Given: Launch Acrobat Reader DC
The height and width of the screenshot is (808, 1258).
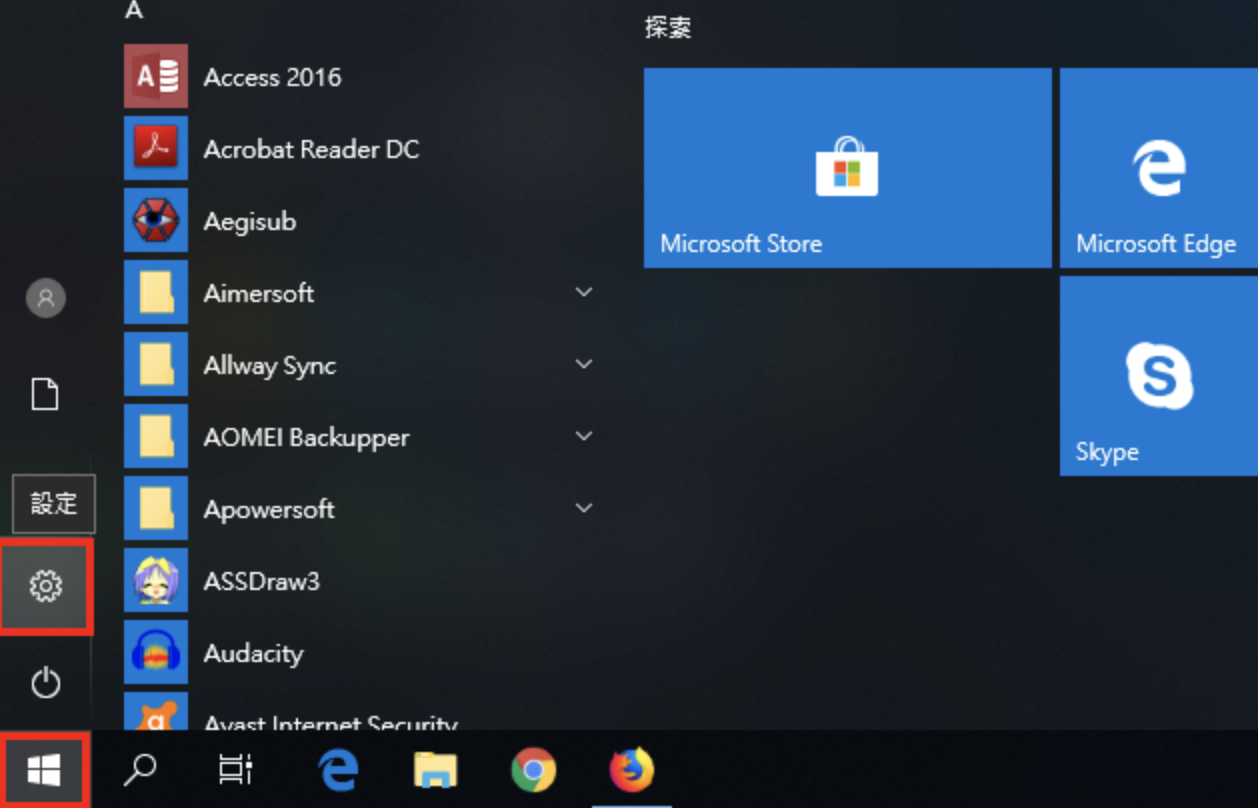Looking at the screenshot, I should (x=360, y=149).
